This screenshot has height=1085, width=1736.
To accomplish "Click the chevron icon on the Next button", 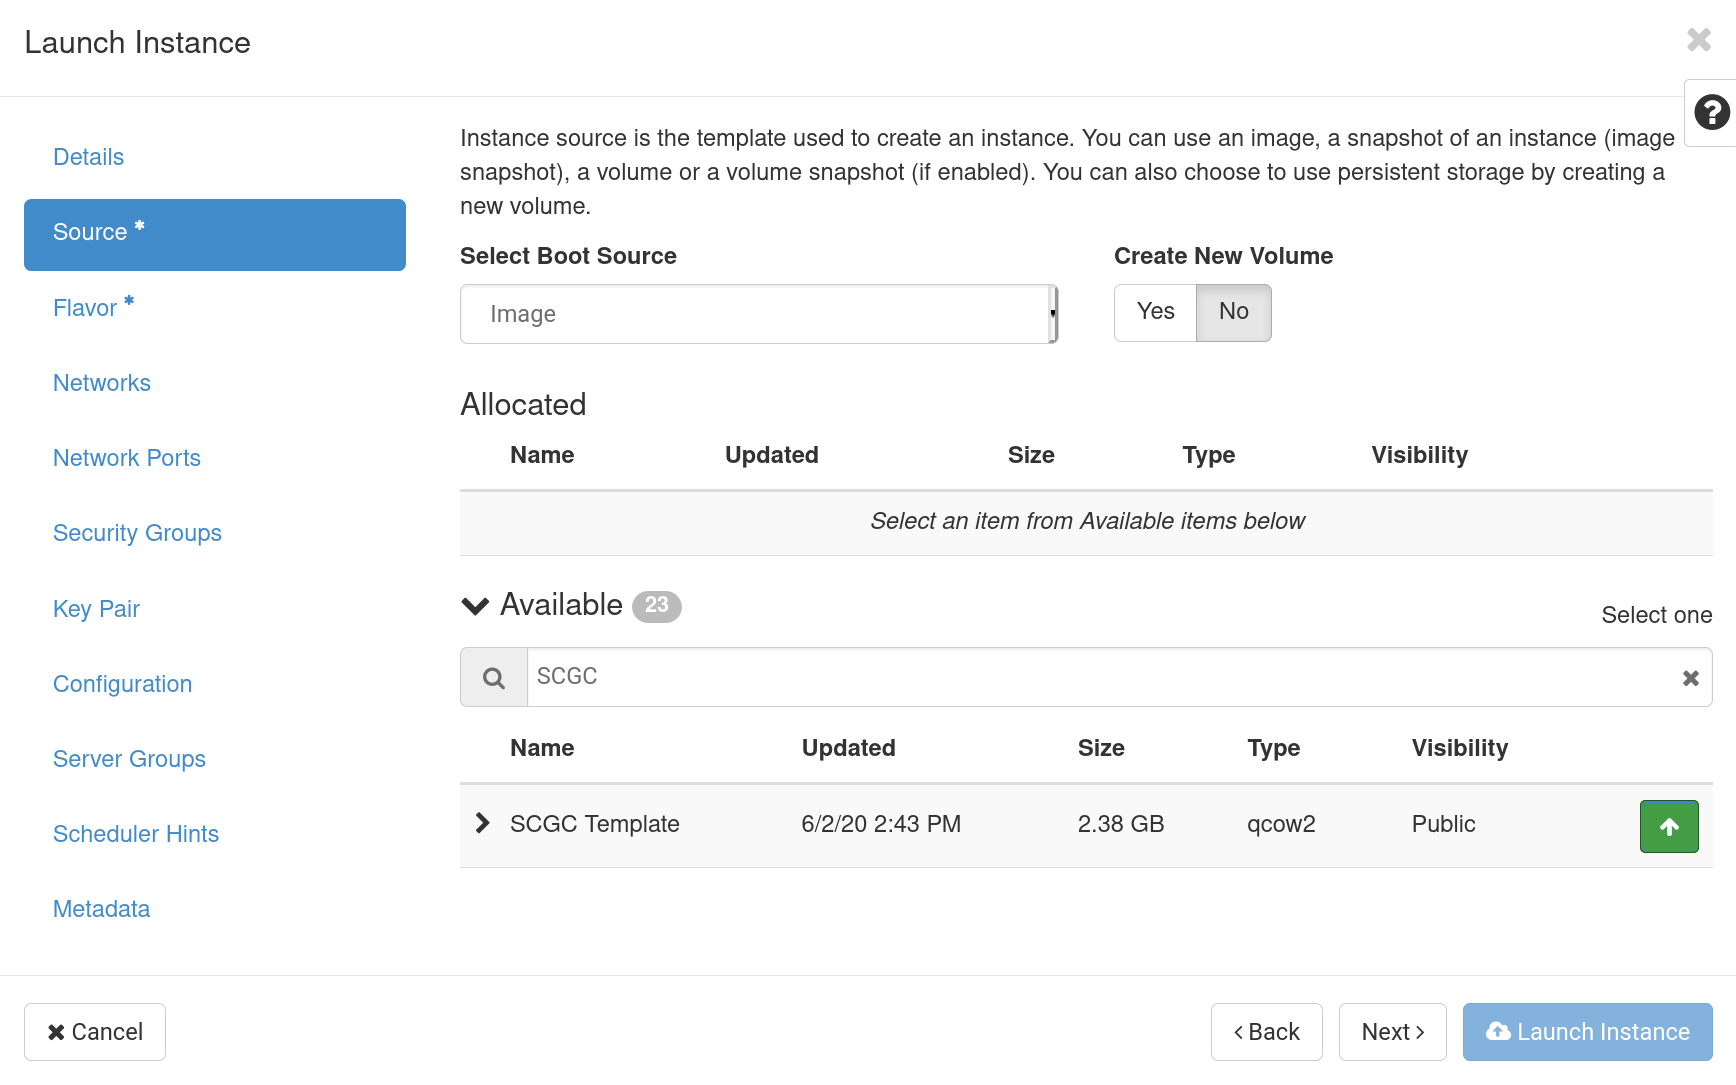I will (x=1419, y=1031).
